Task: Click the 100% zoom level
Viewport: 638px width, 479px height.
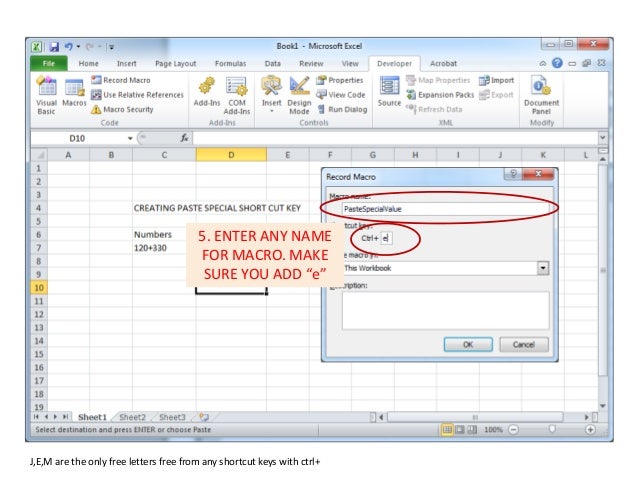Action: point(493,429)
